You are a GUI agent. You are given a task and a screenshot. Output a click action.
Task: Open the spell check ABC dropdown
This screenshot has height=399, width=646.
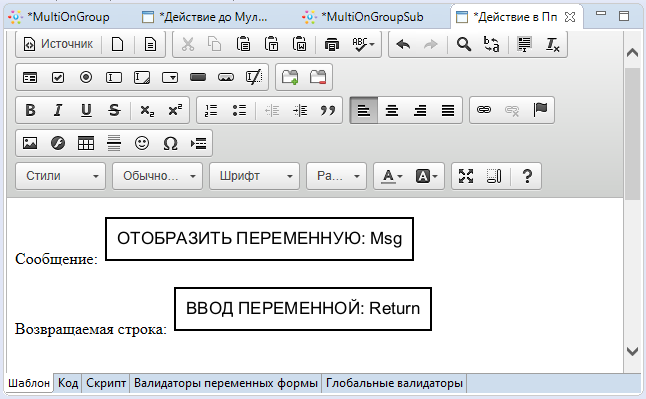click(363, 44)
